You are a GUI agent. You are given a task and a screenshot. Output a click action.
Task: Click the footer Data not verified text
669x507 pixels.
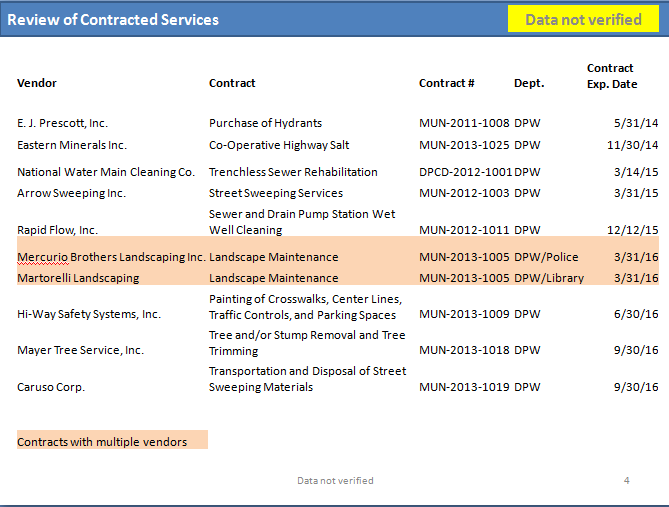pos(335,481)
